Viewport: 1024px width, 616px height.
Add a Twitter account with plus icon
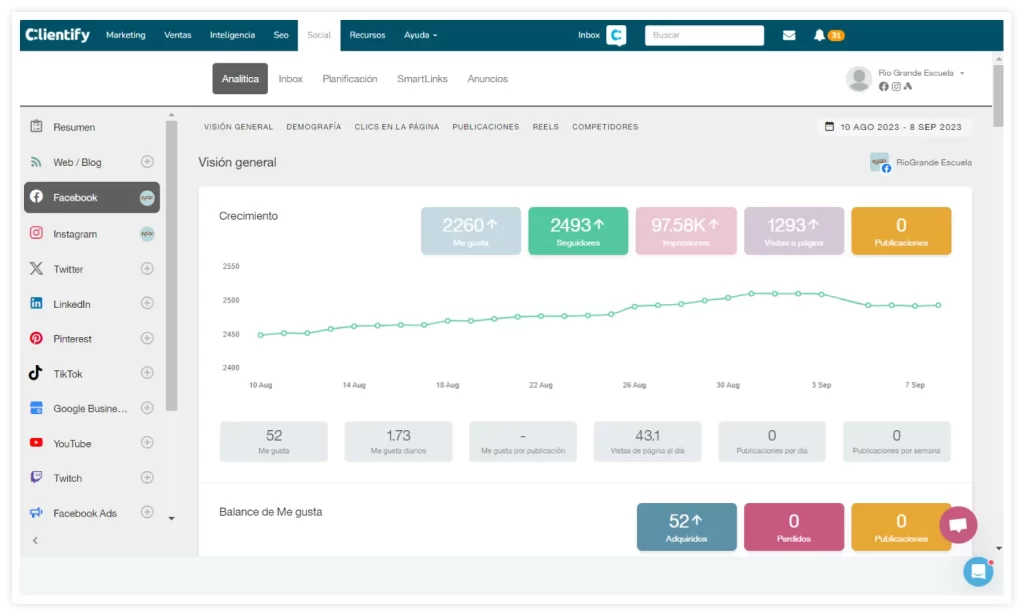click(x=147, y=268)
